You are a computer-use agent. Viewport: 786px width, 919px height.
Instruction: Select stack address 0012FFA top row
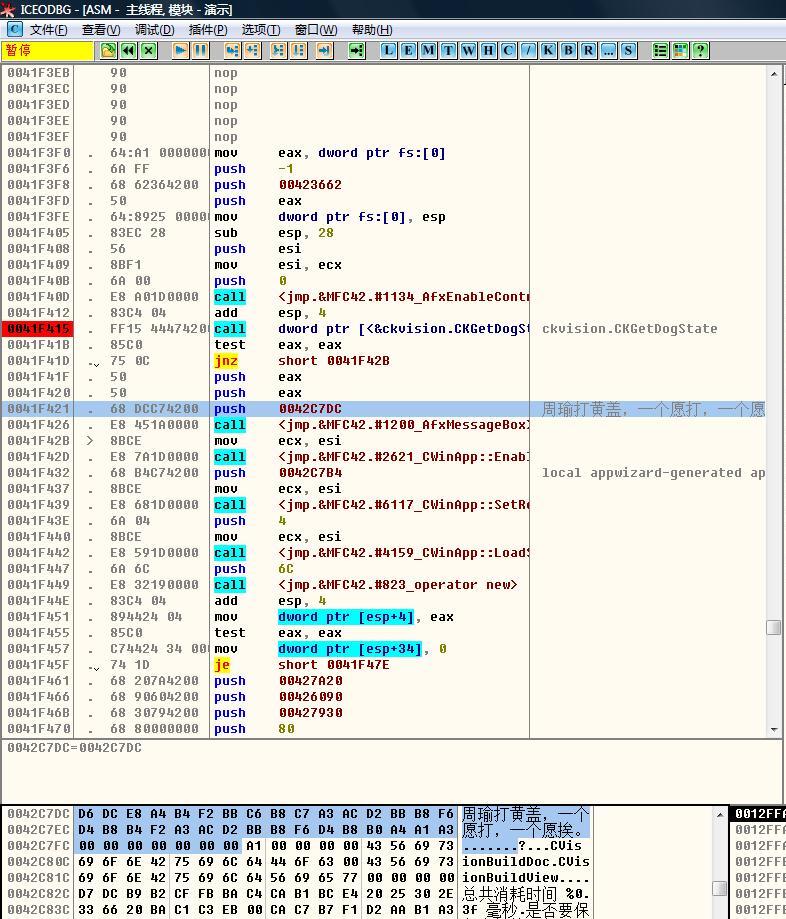pos(760,814)
